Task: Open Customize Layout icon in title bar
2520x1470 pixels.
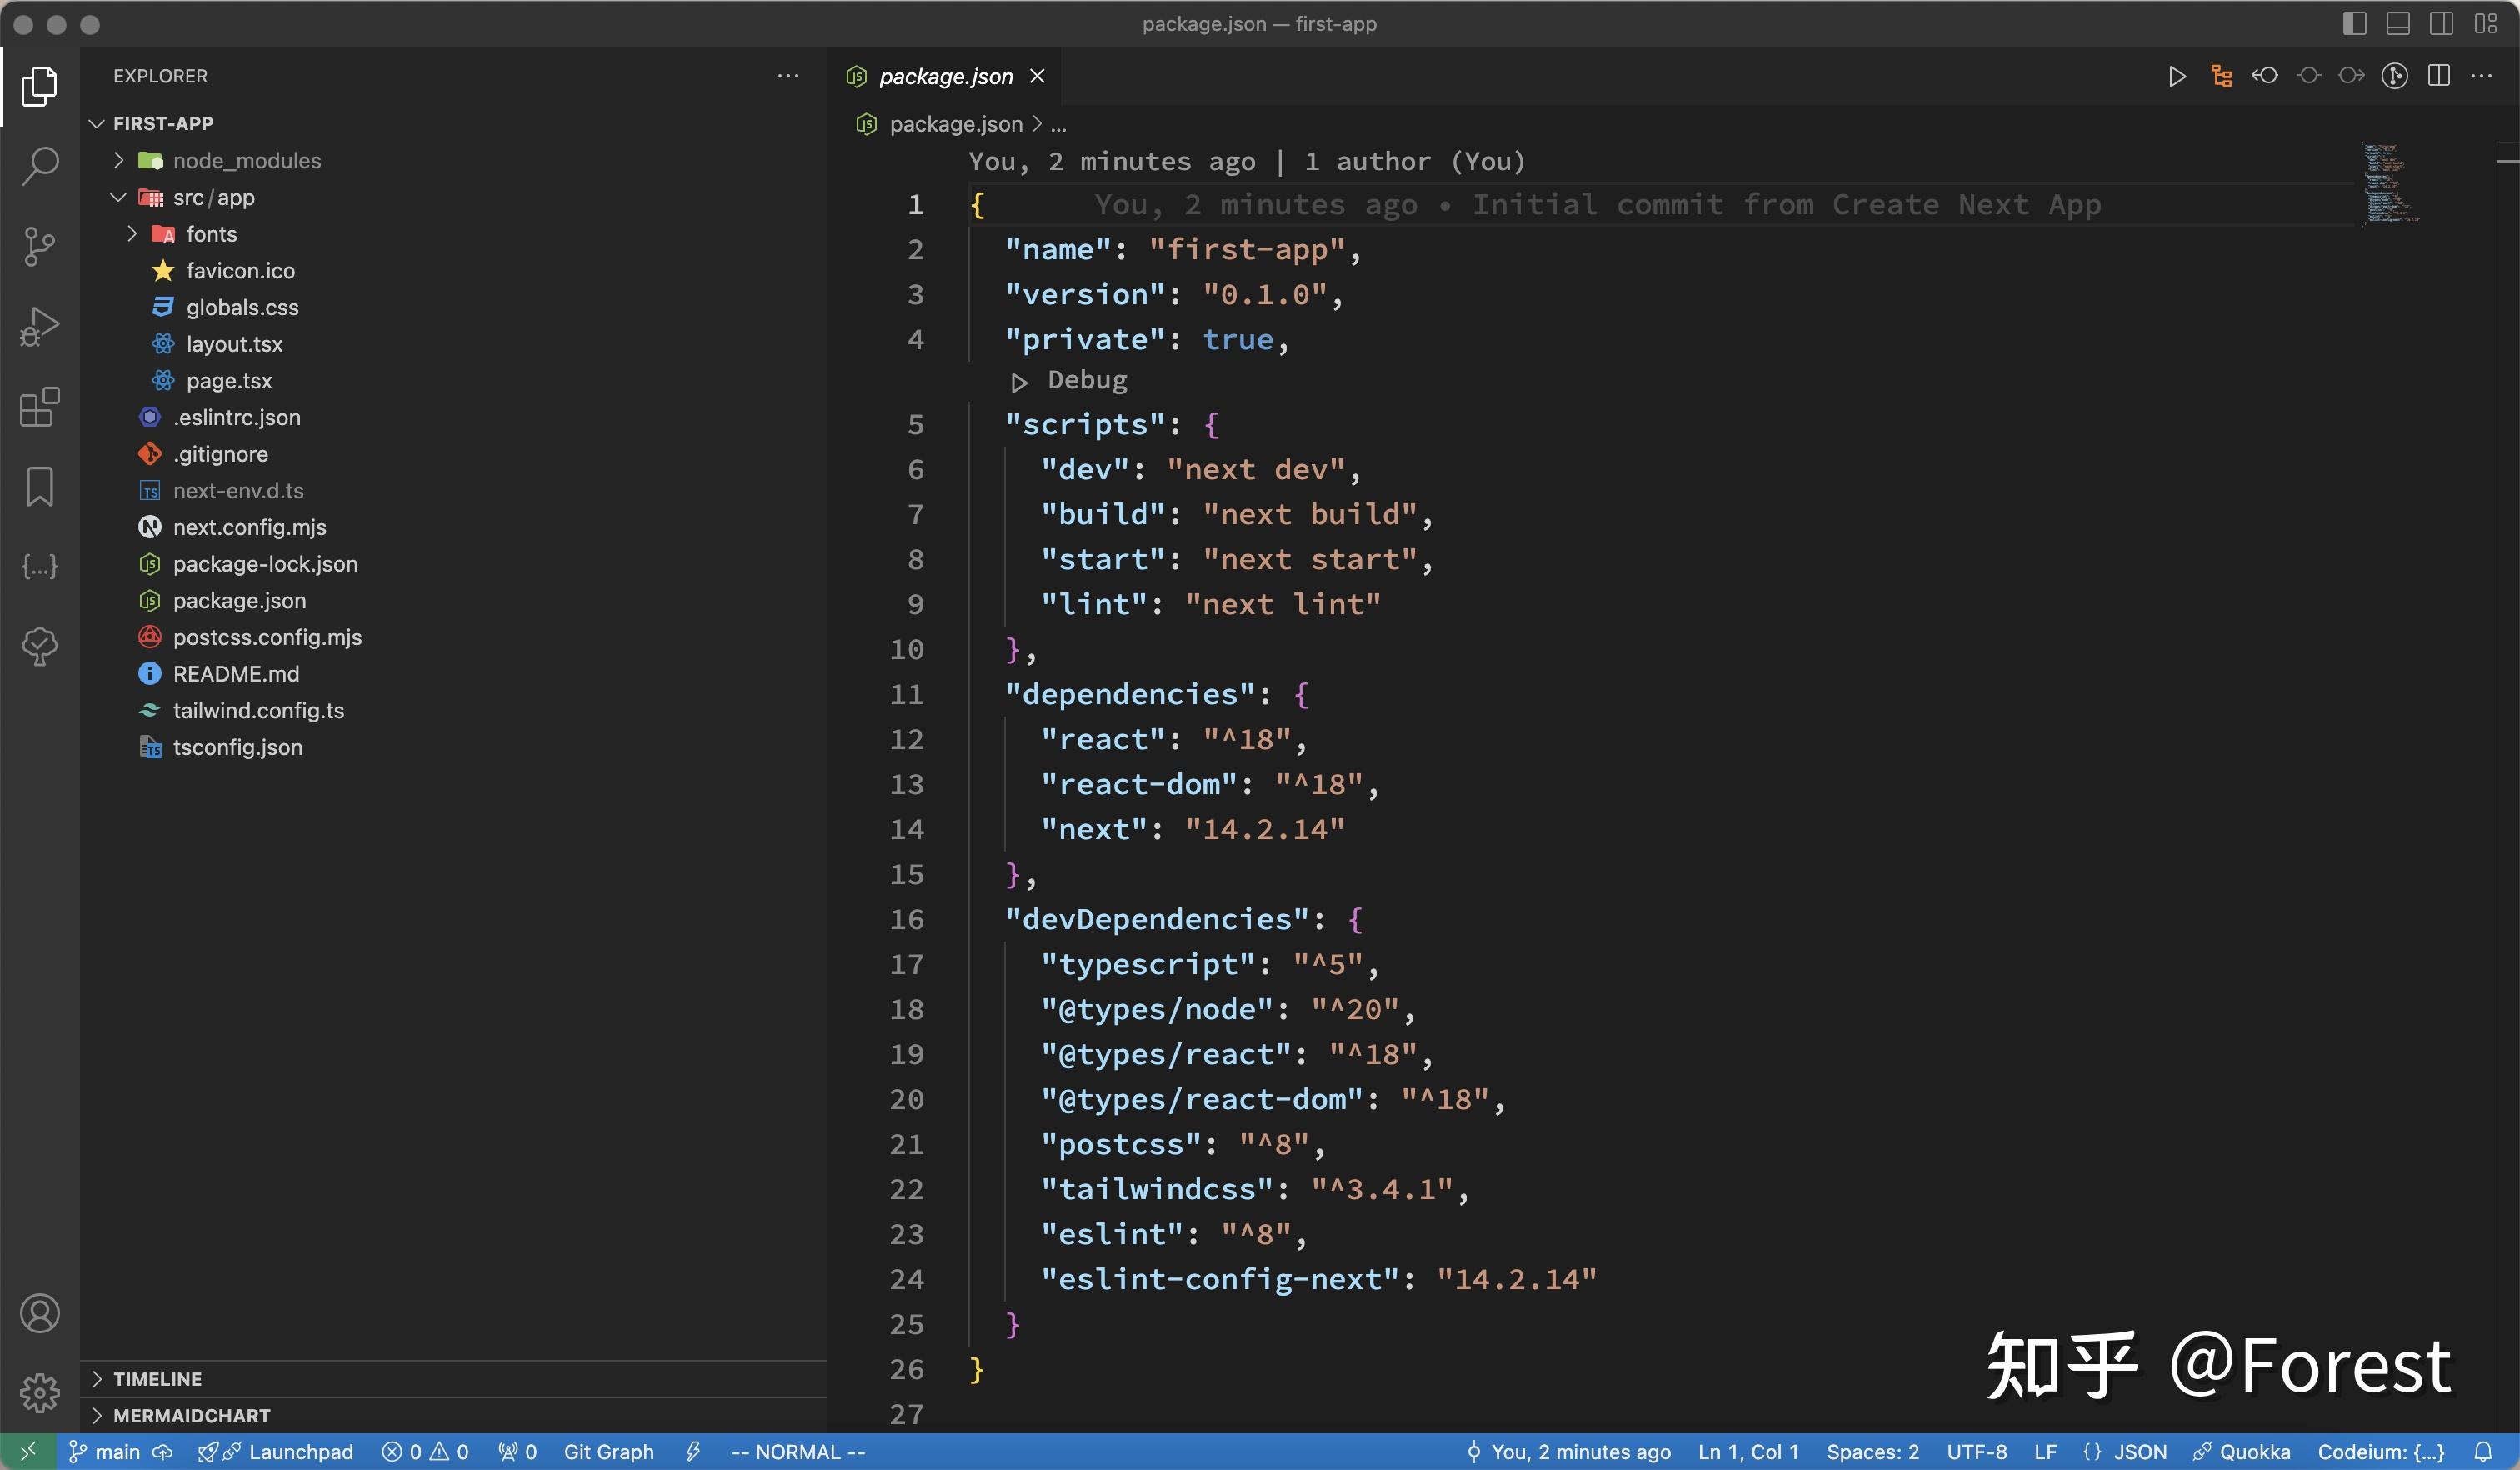Action: click(x=2486, y=24)
